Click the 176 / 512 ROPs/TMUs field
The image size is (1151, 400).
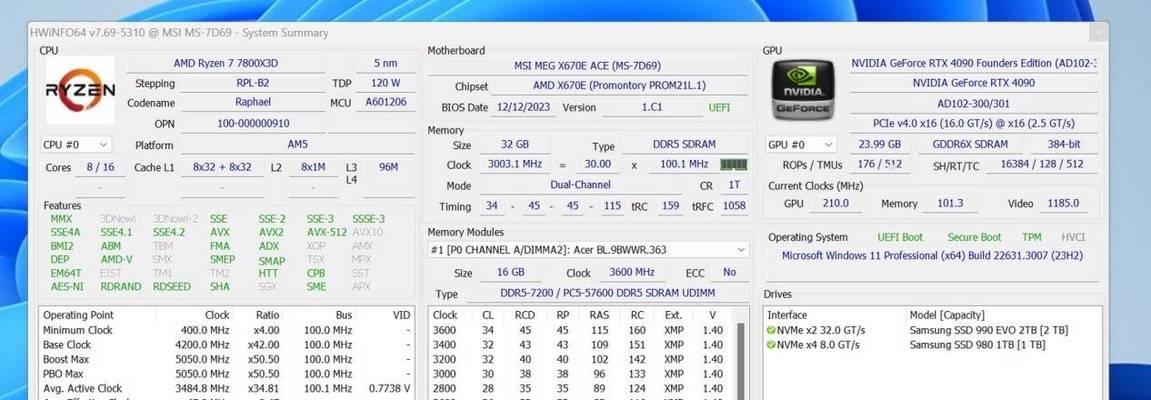[x=879, y=164]
